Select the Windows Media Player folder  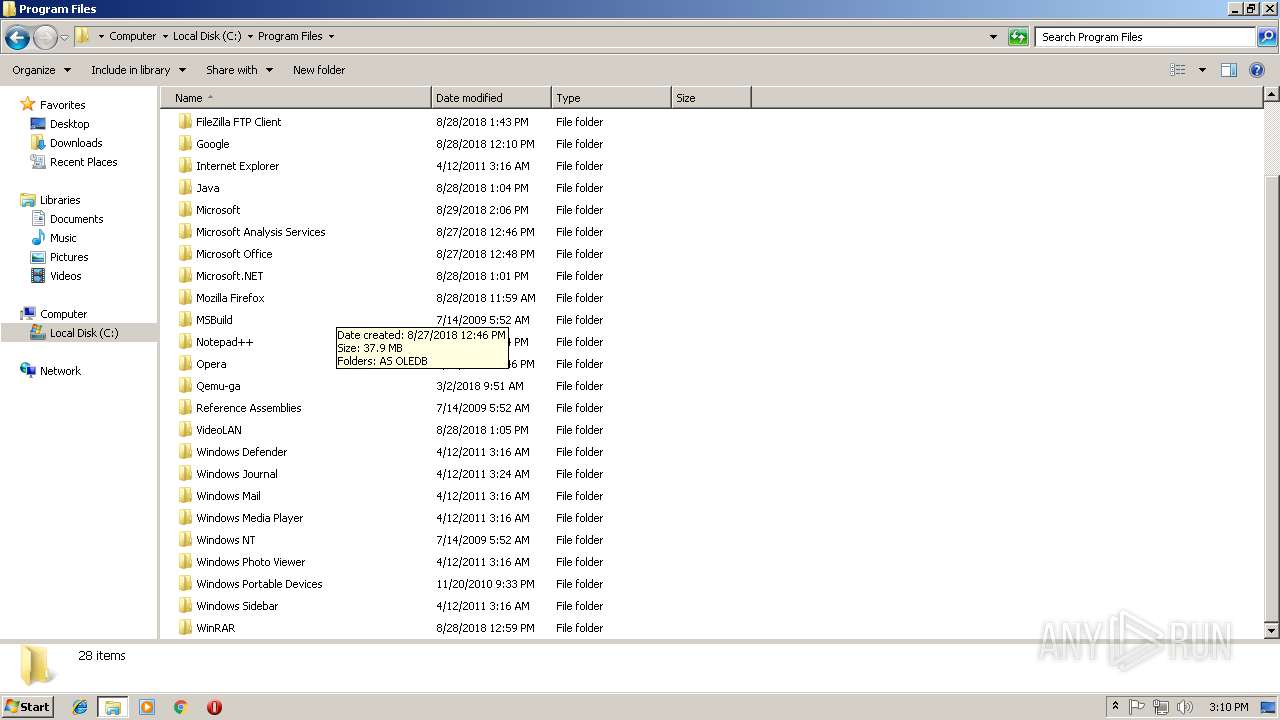(x=249, y=518)
